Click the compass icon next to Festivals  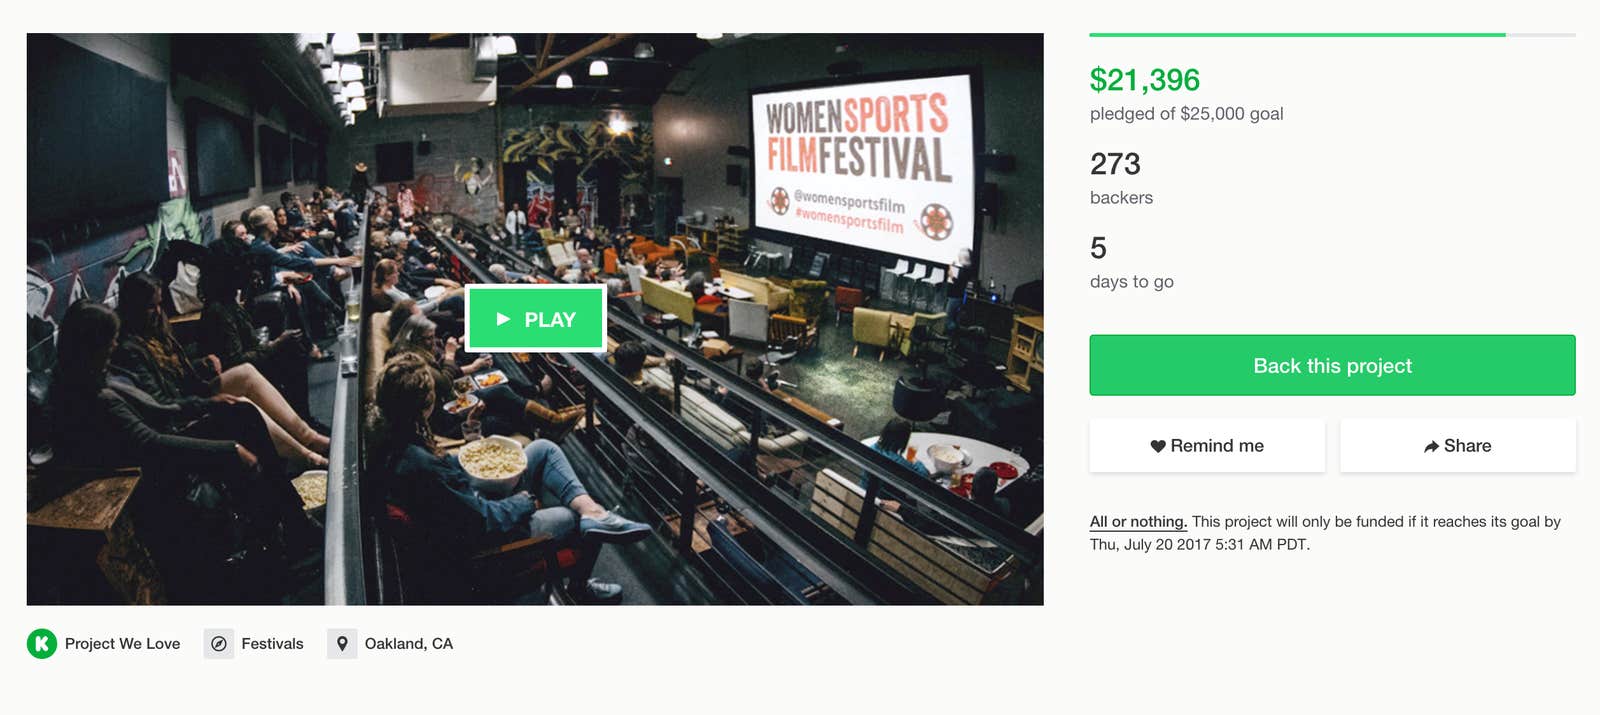click(x=218, y=643)
